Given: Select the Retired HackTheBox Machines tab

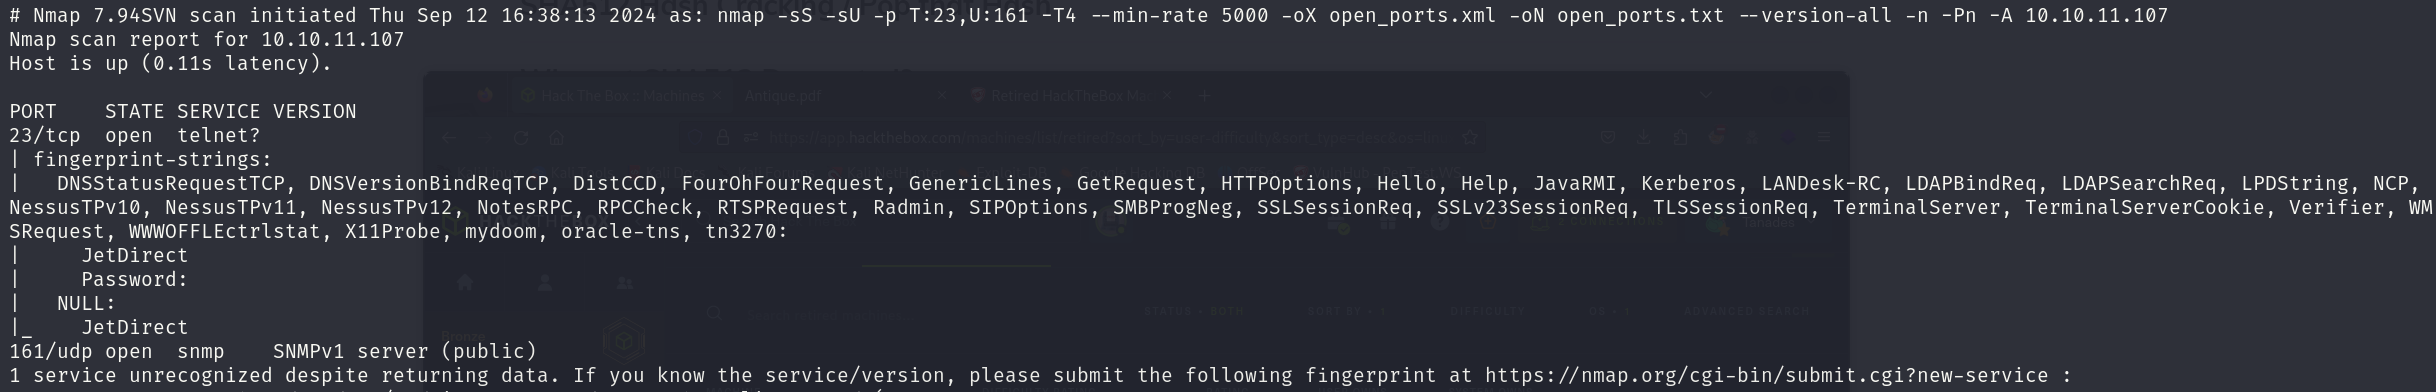Looking at the screenshot, I should [x=1070, y=95].
